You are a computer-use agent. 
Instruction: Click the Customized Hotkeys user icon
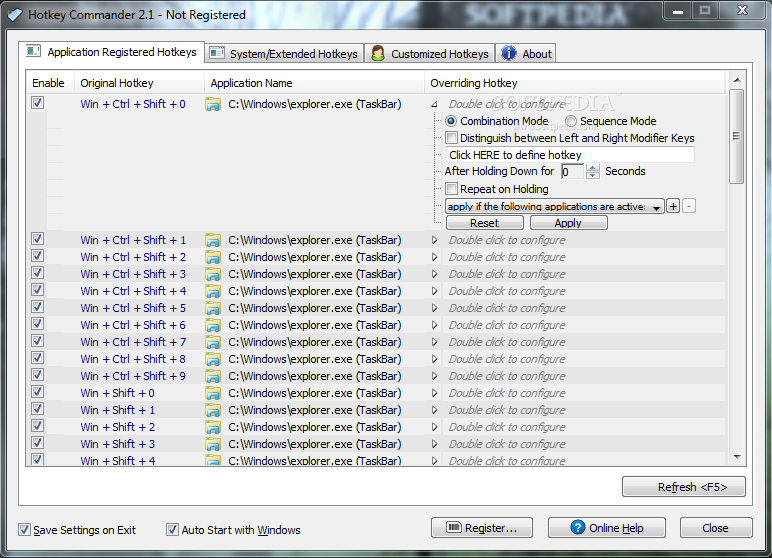coord(378,53)
